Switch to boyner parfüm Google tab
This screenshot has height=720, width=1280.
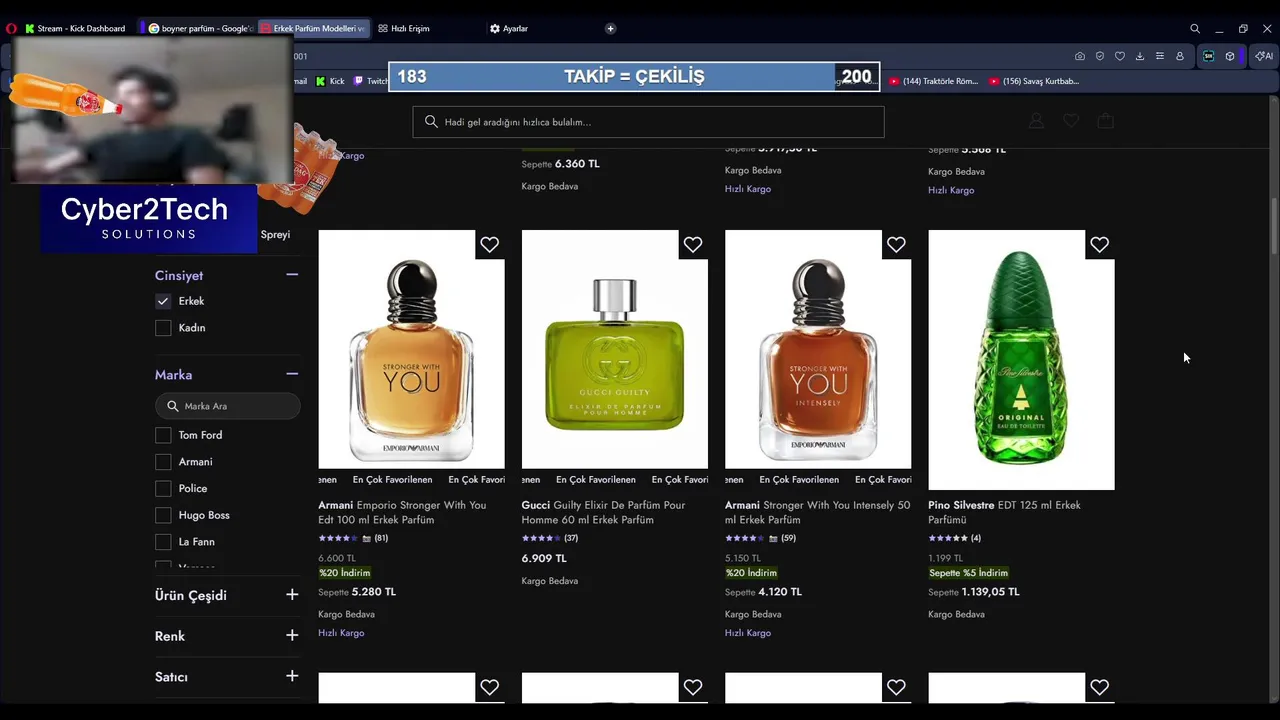199,28
